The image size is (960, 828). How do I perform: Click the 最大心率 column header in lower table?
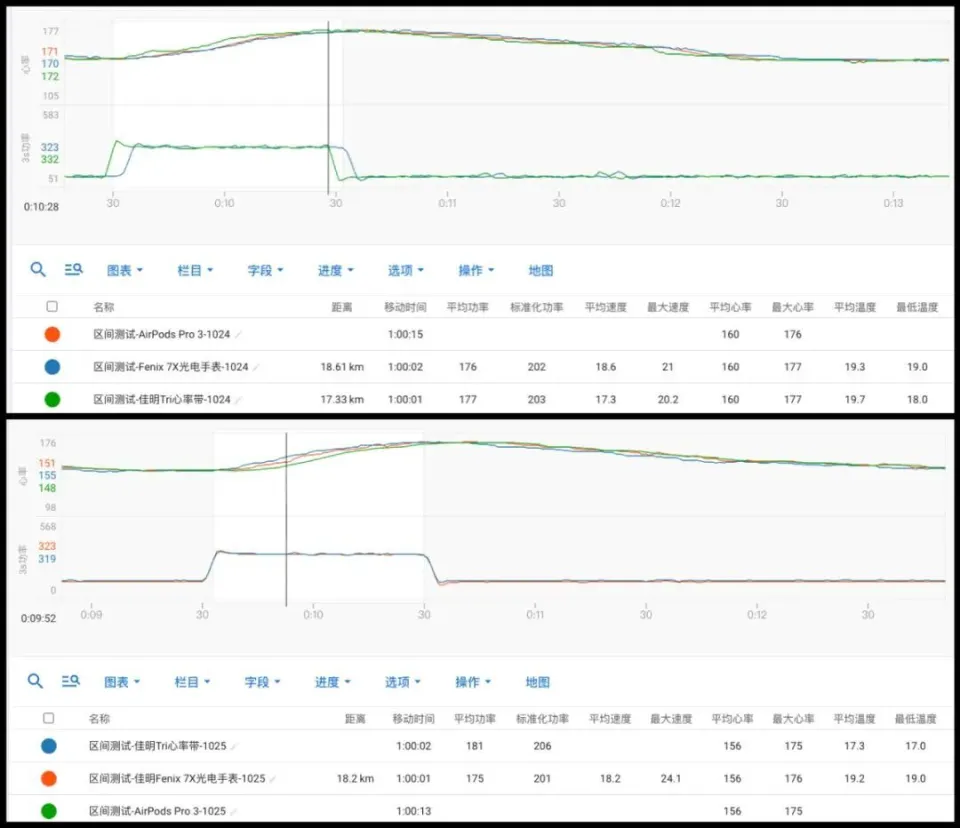tap(792, 718)
